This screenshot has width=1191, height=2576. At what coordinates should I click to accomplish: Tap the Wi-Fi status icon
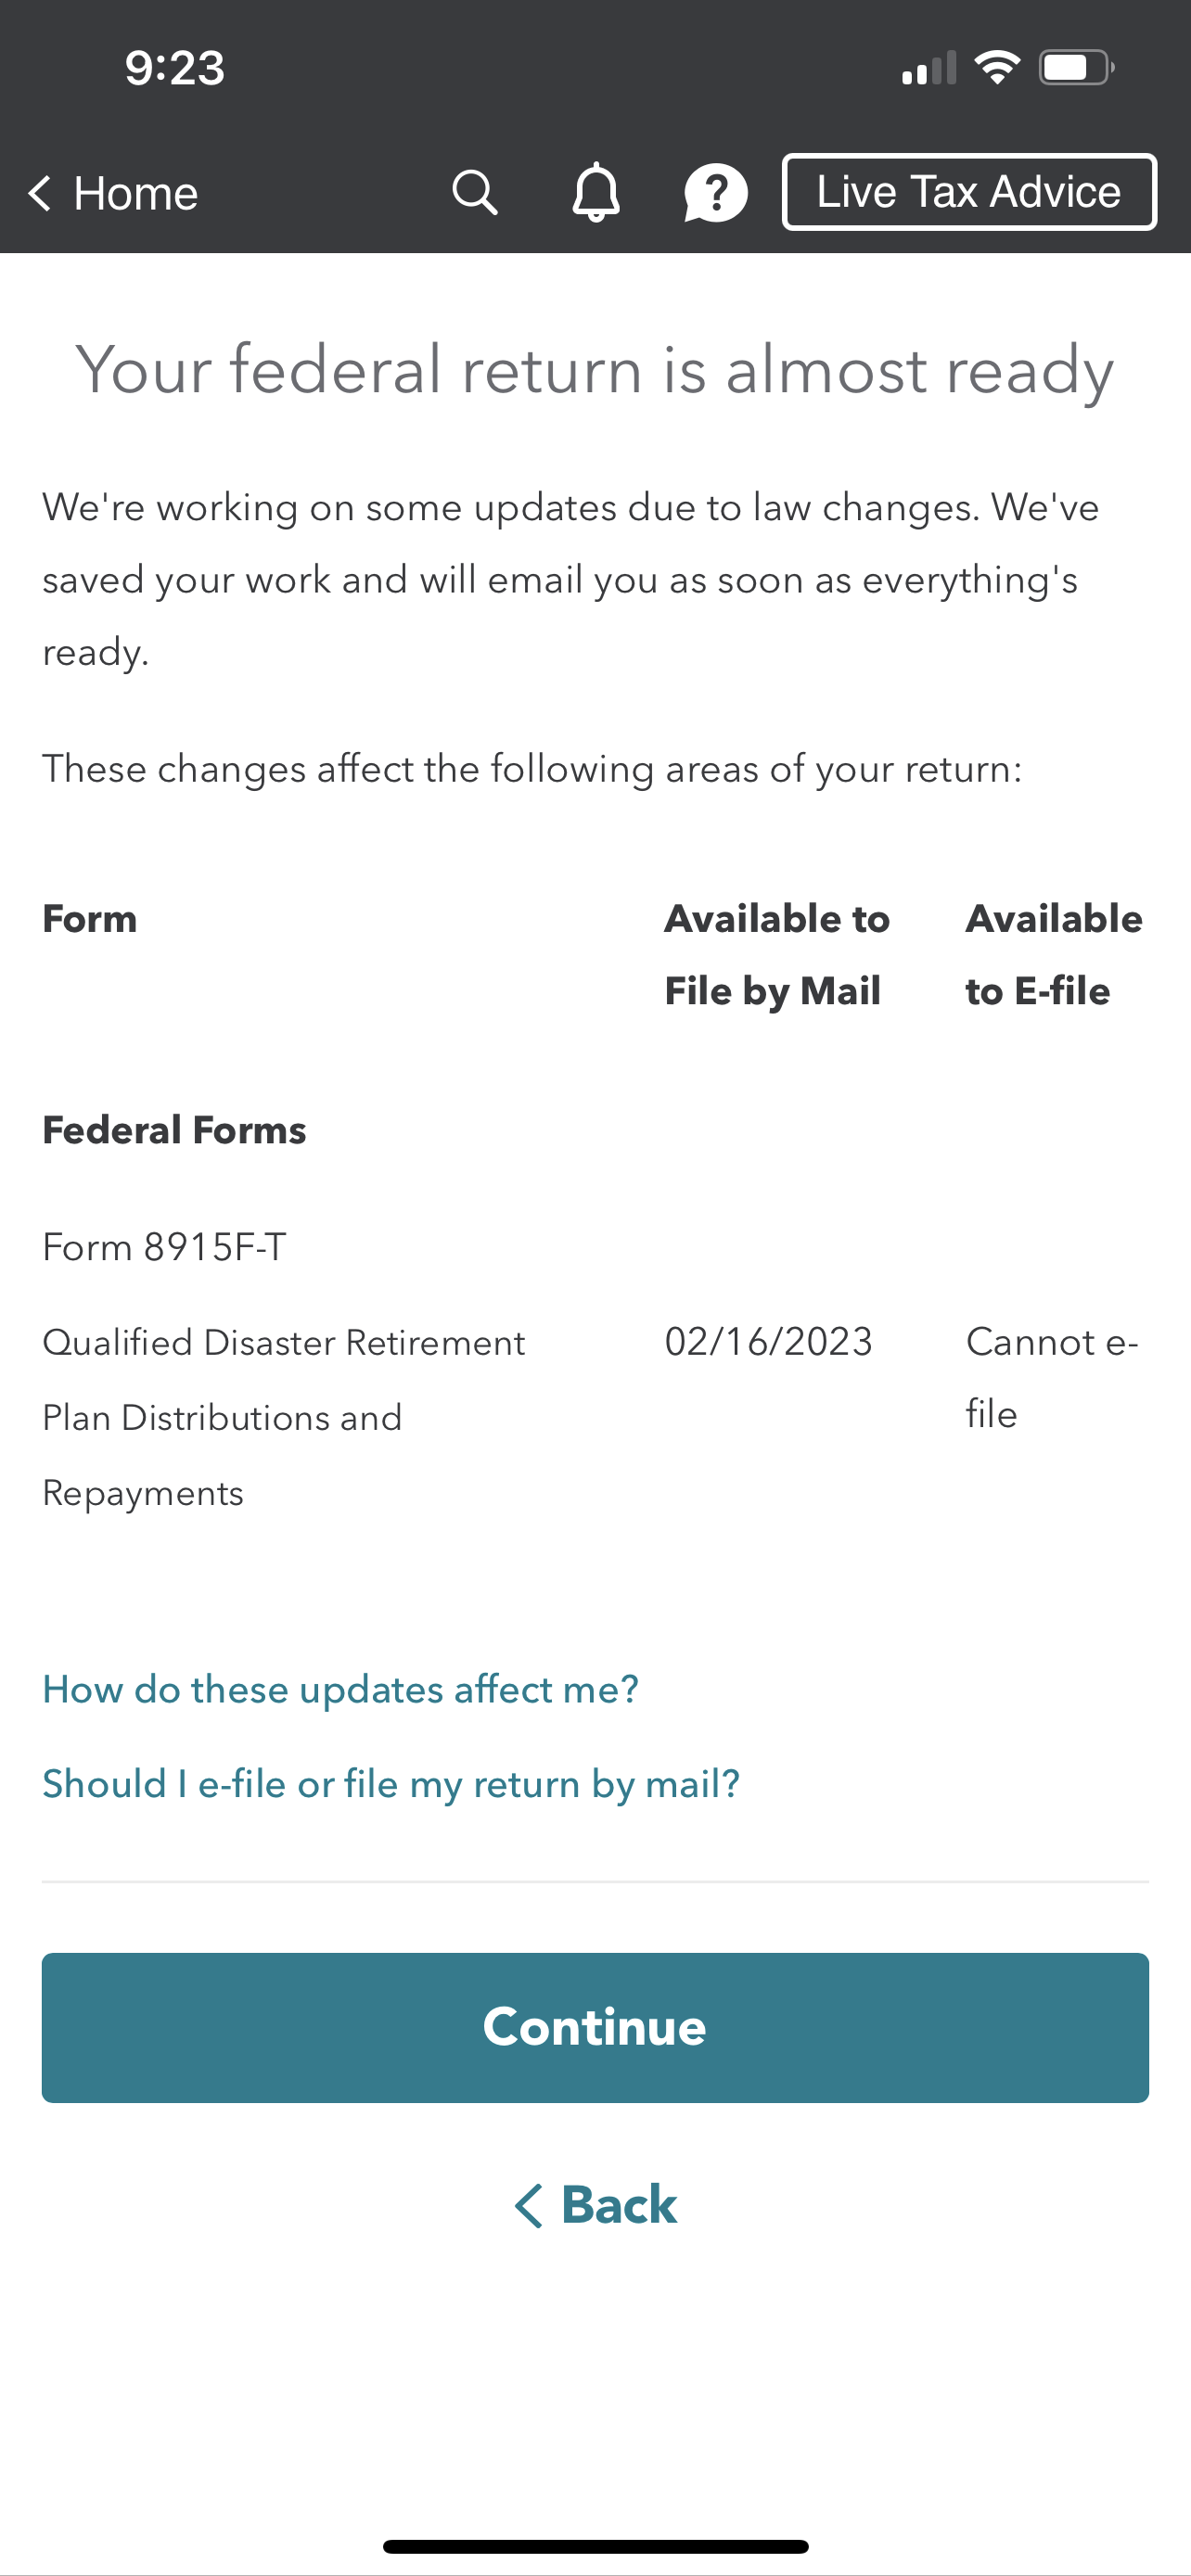point(997,68)
